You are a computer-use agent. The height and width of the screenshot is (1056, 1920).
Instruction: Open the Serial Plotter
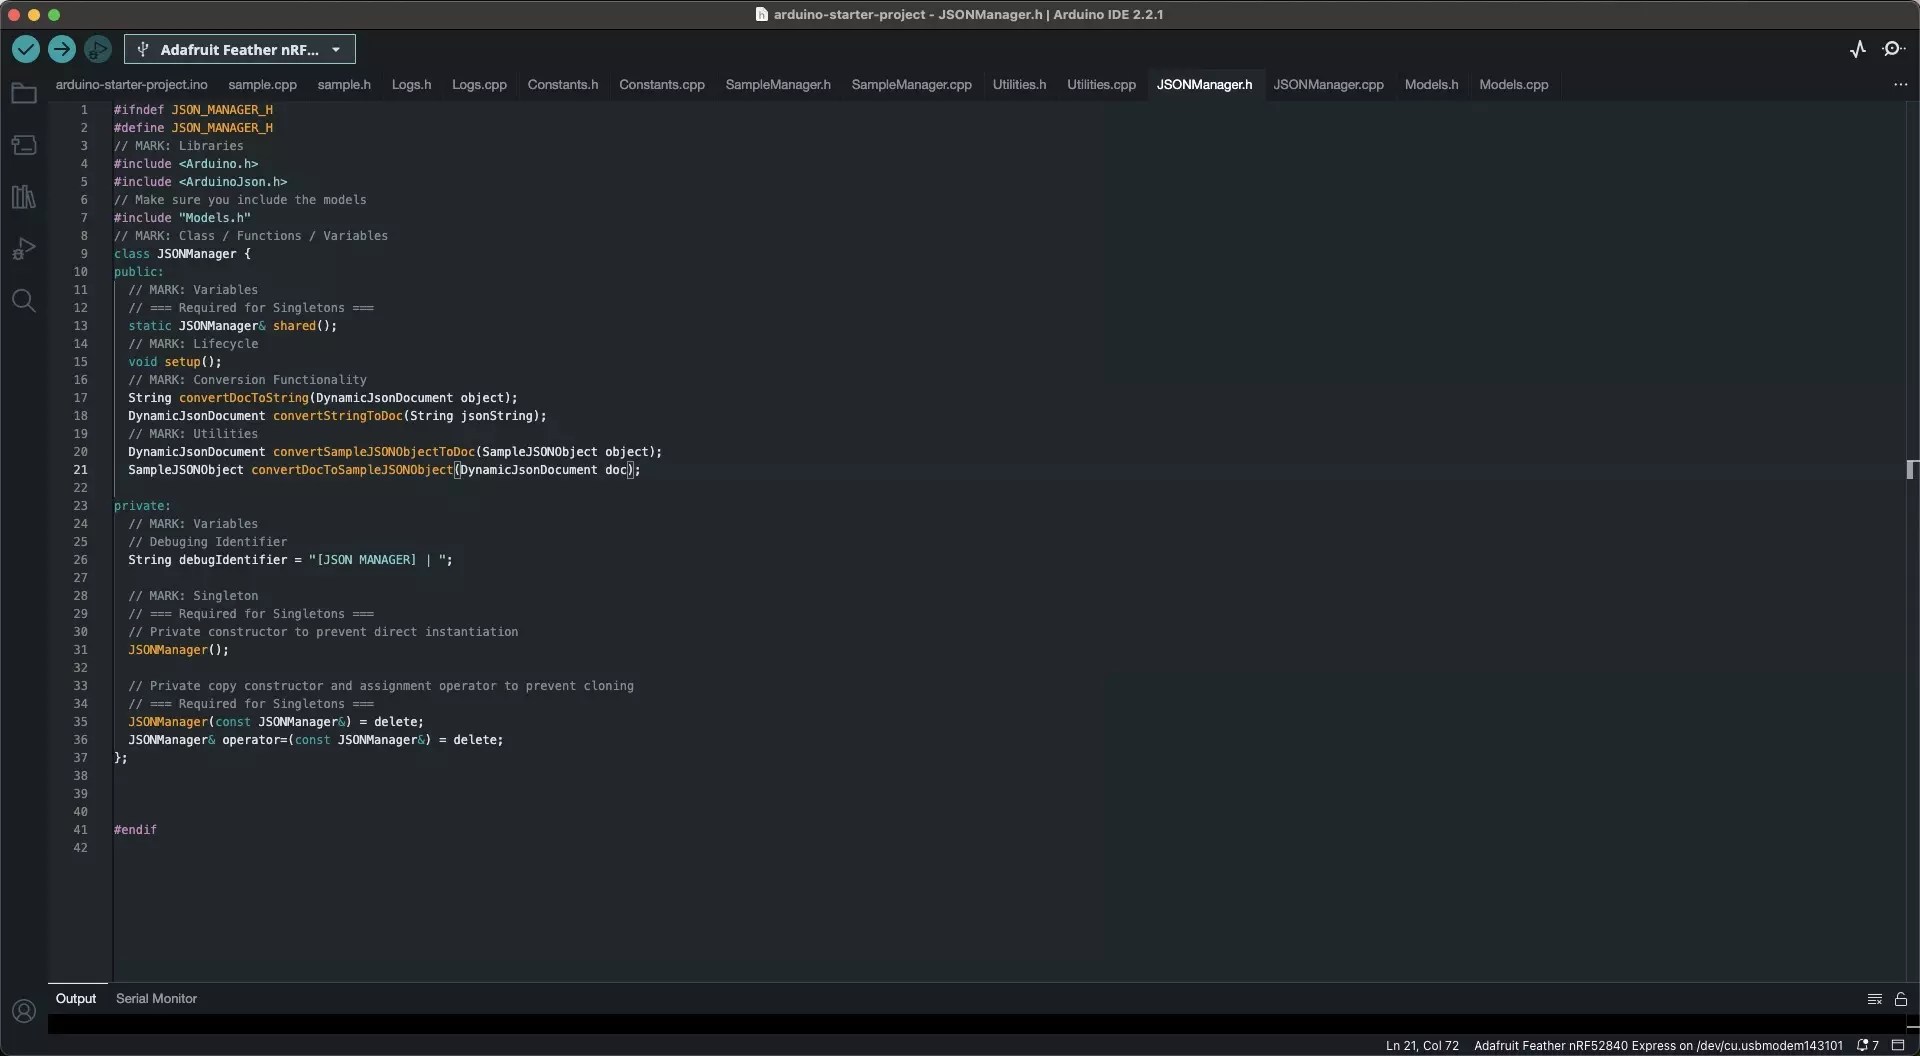(1859, 48)
